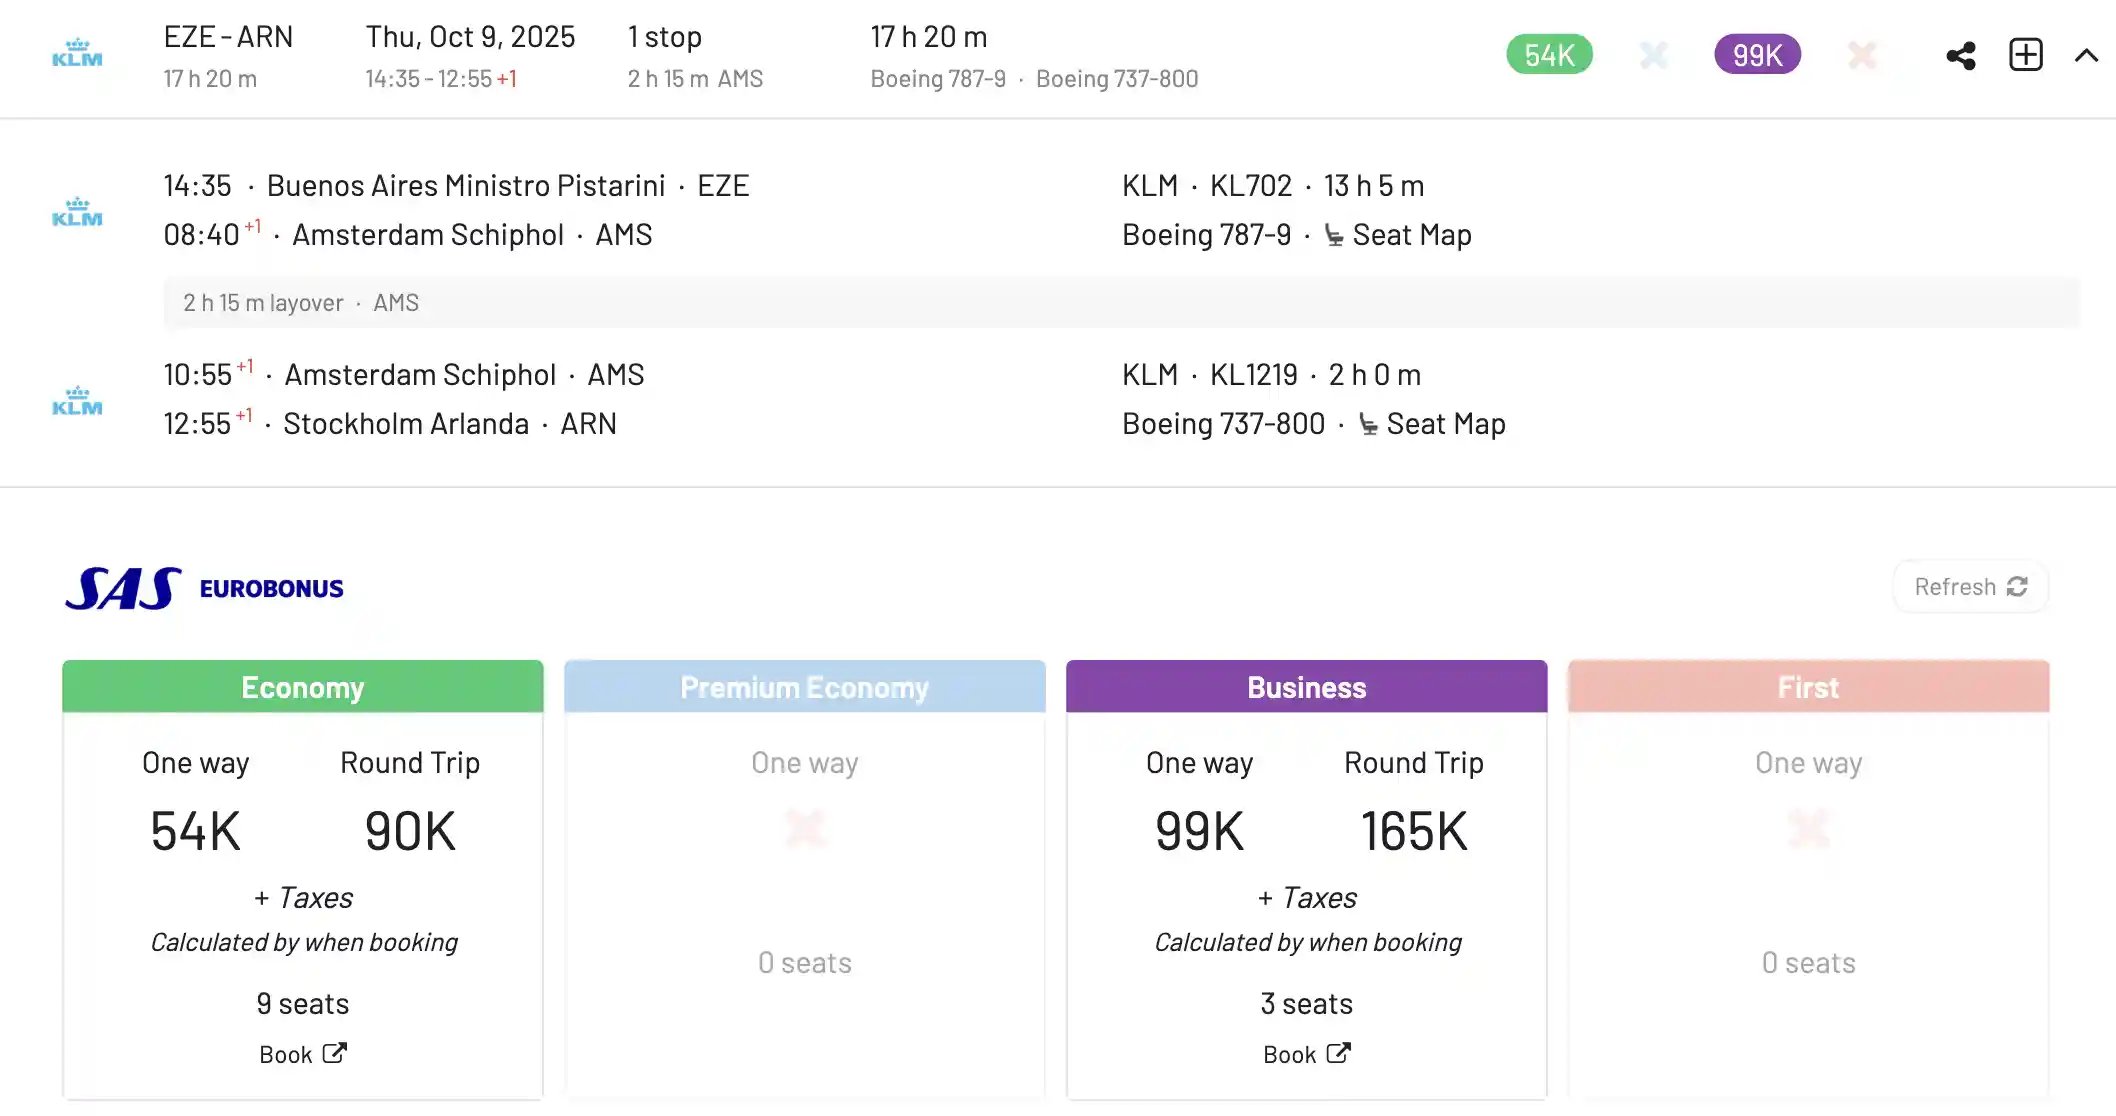Viewport: 2116px width, 1116px height.
Task: Click the KL702 flight number
Action: [1251, 186]
